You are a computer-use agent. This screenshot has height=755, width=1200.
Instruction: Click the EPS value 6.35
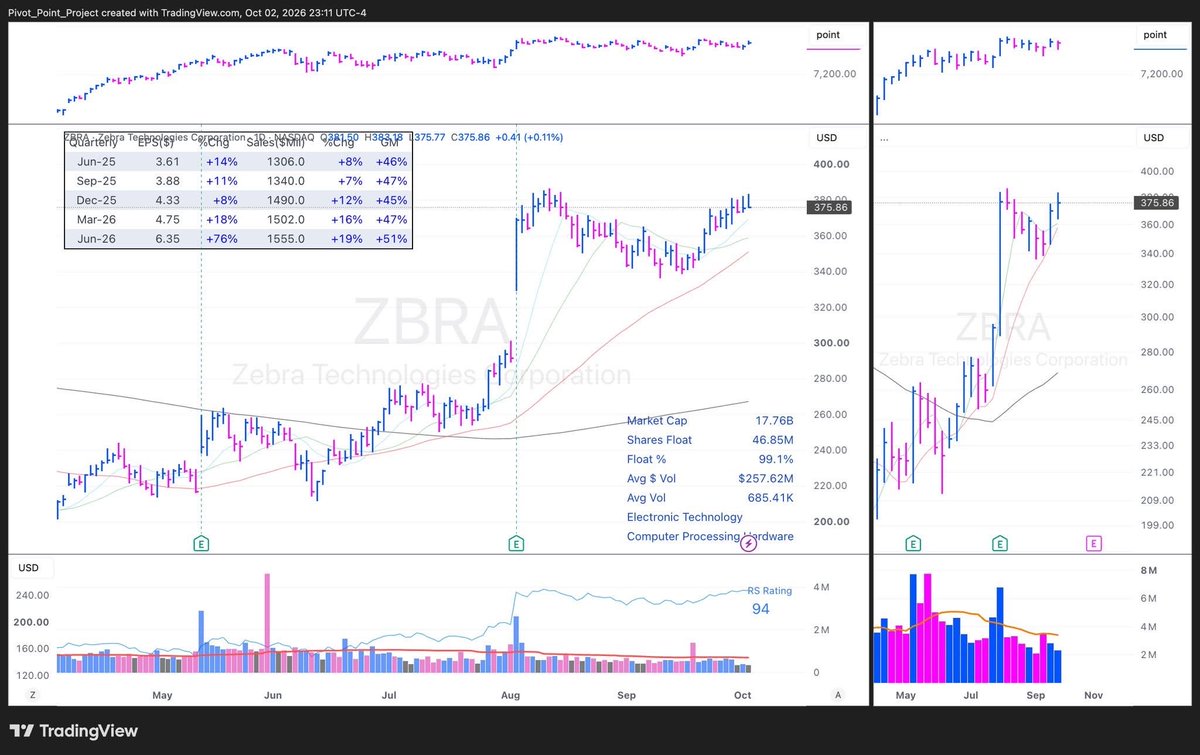tap(165, 239)
